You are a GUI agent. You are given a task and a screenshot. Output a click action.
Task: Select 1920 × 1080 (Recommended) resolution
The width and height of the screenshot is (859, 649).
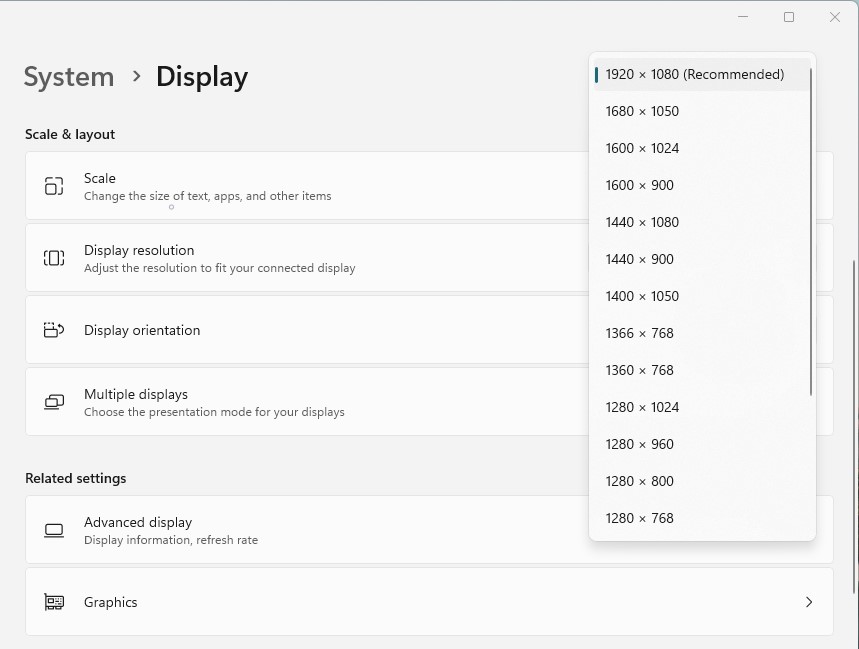coord(695,74)
